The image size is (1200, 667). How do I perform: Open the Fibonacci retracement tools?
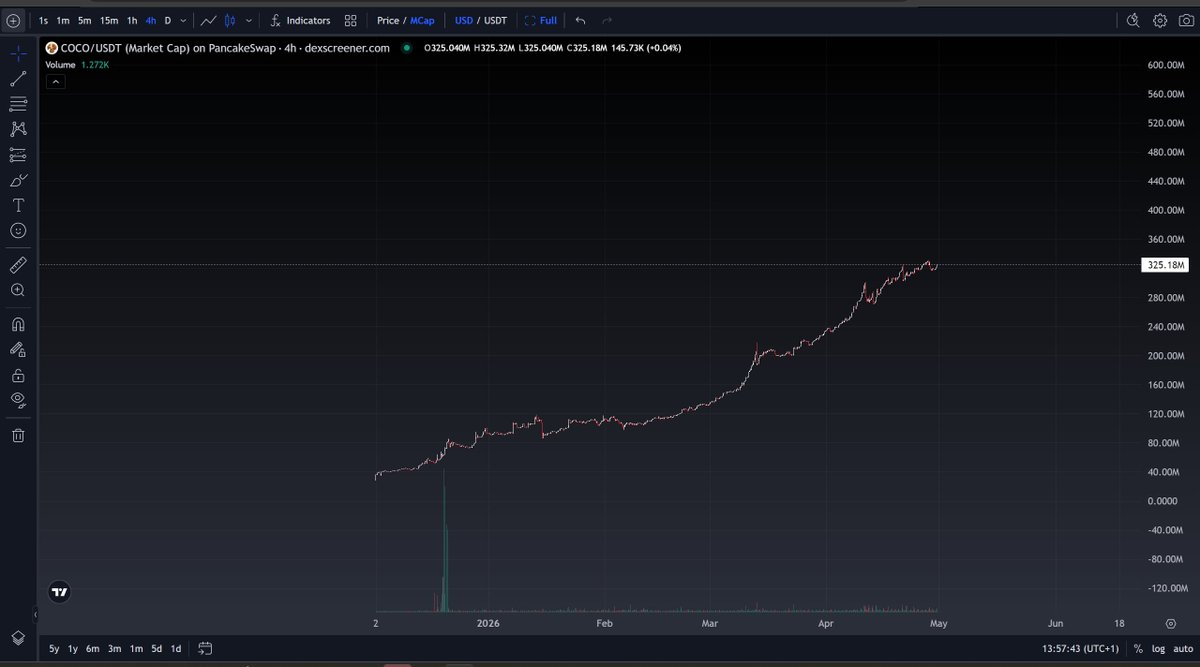click(18, 104)
